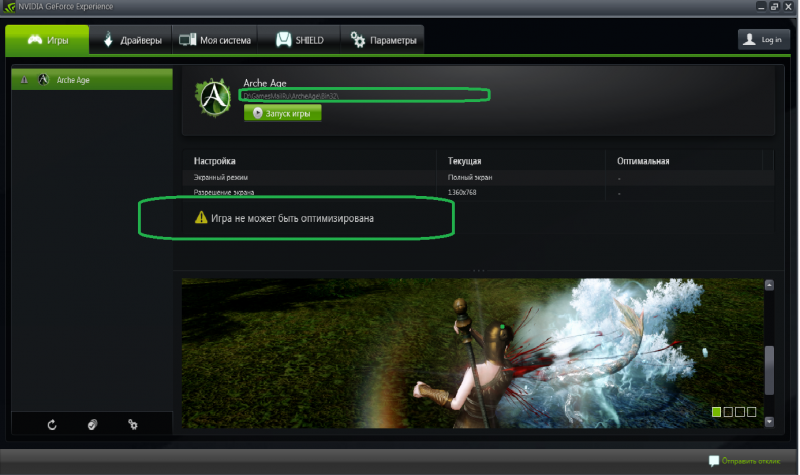
Task: Click the vertical scrollbar thumb of the screenshot panel
Action: [769, 370]
